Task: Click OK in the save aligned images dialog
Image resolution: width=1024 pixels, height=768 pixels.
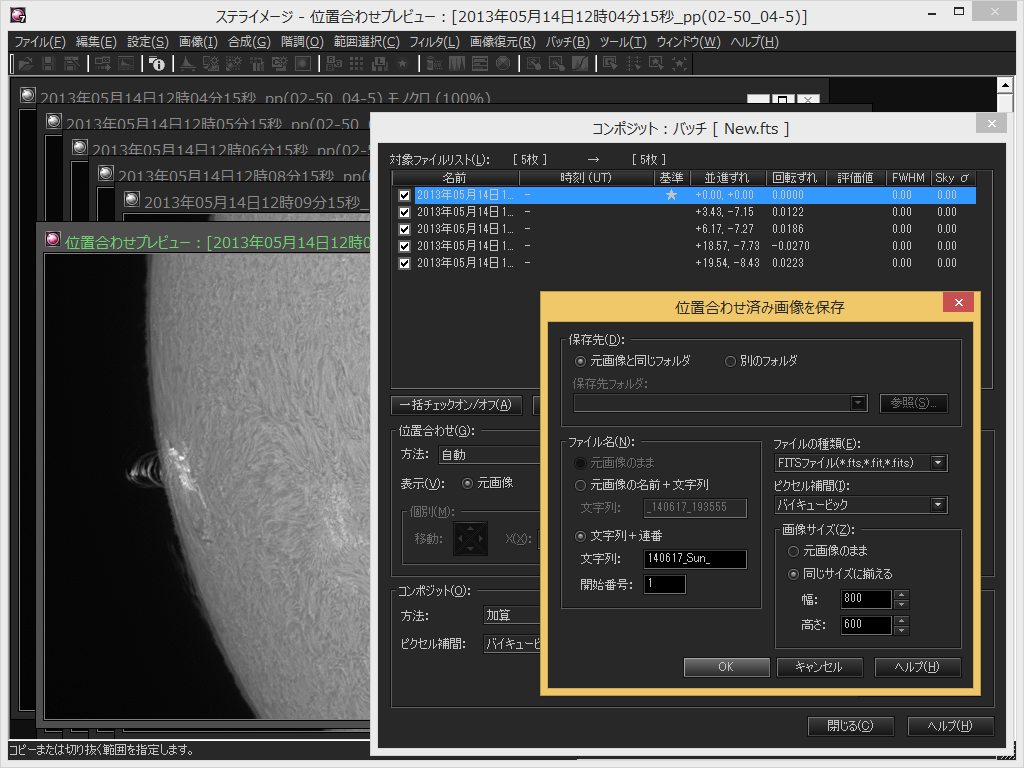Action: pos(726,667)
